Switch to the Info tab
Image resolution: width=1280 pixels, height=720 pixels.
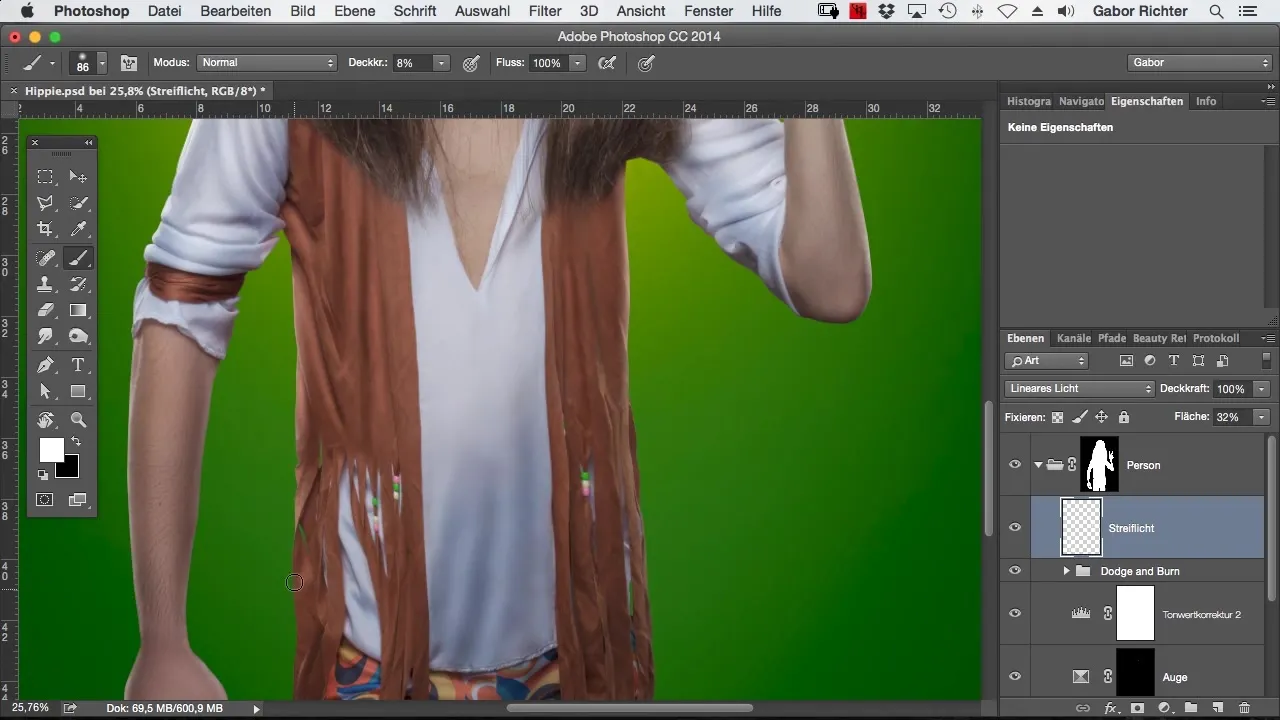[1206, 101]
